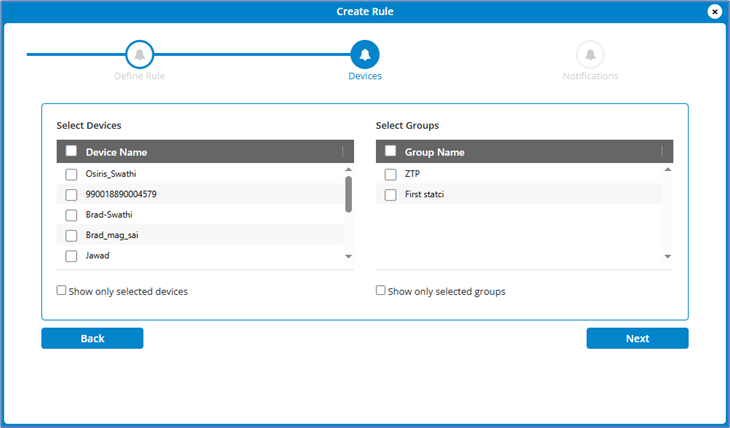Viewport: 730px width, 428px height.
Task: Close the Create Rule dialog
Action: coord(715,11)
